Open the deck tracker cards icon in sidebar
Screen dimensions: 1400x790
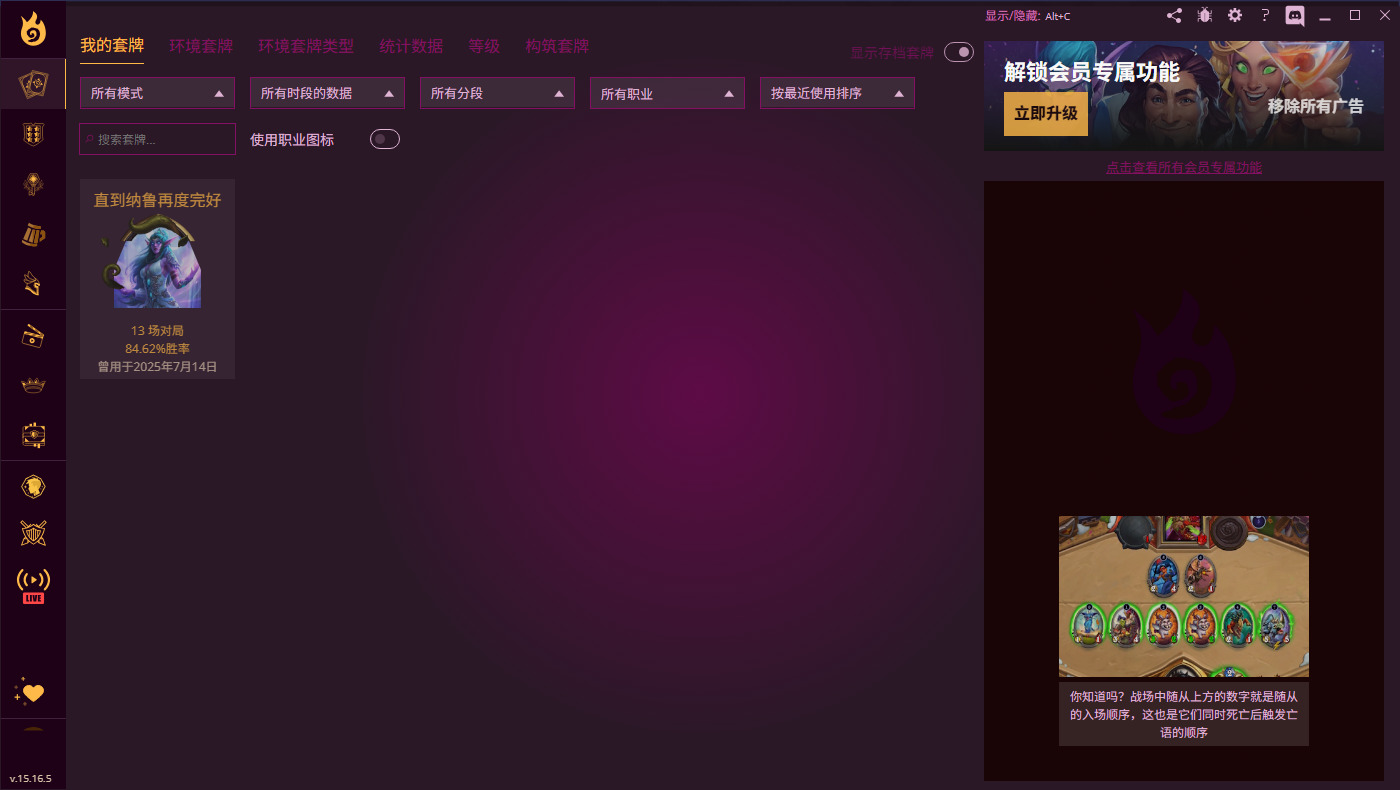[x=33, y=84]
